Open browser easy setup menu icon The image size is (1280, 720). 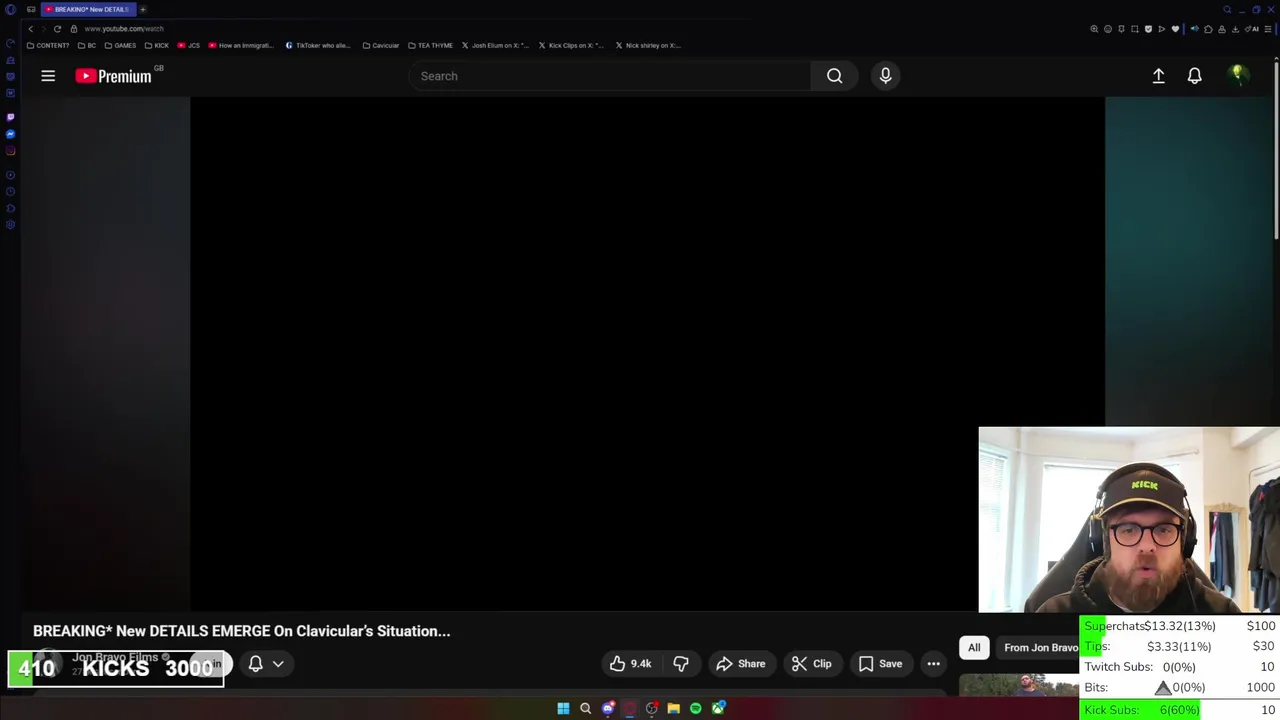pyautogui.click(x=1268, y=29)
